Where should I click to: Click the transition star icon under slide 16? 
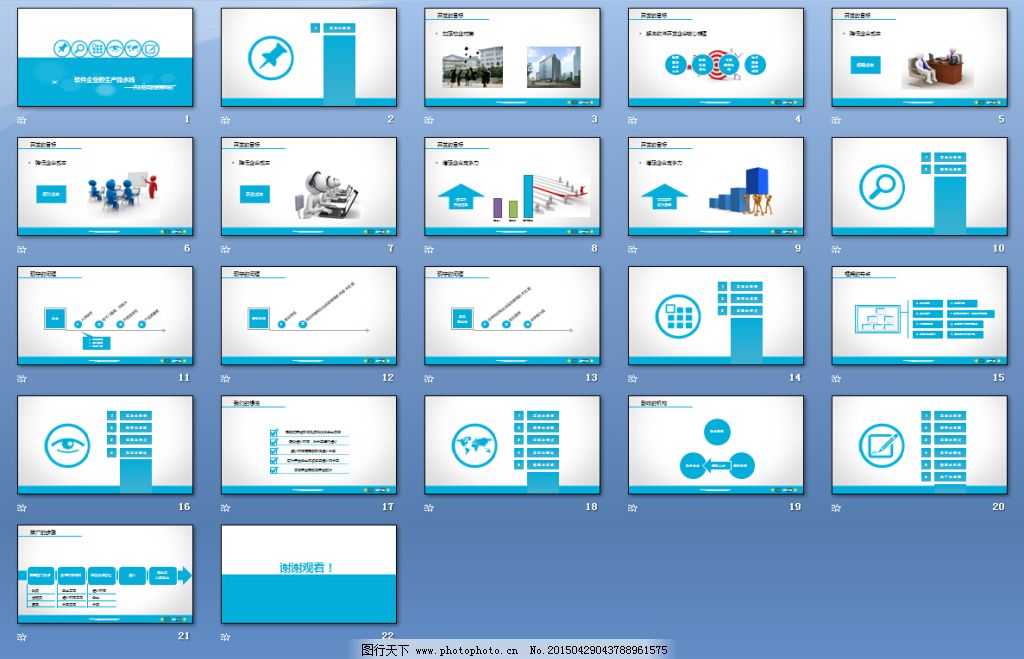(22, 507)
